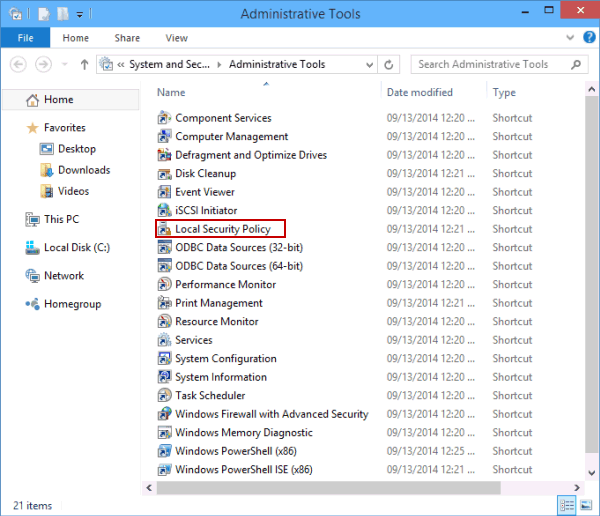Select the Resource Monitor icon
The image size is (600, 516).
point(165,321)
